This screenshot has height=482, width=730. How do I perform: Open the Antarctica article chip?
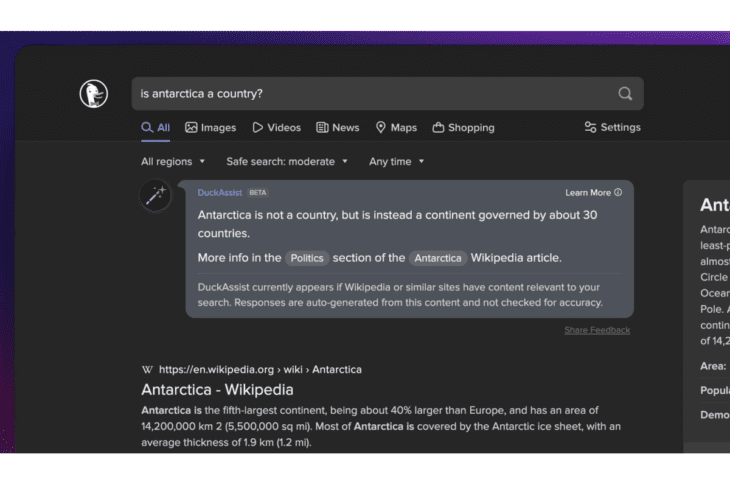(438, 258)
